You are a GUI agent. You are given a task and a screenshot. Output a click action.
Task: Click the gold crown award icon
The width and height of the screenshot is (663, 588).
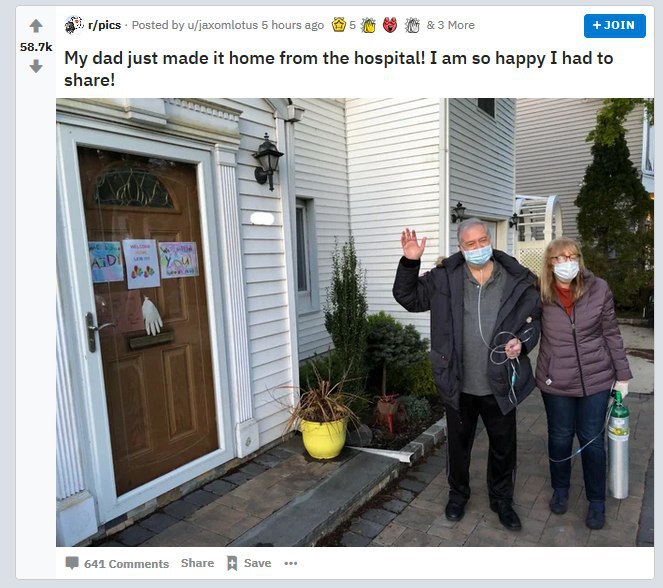[x=339, y=25]
